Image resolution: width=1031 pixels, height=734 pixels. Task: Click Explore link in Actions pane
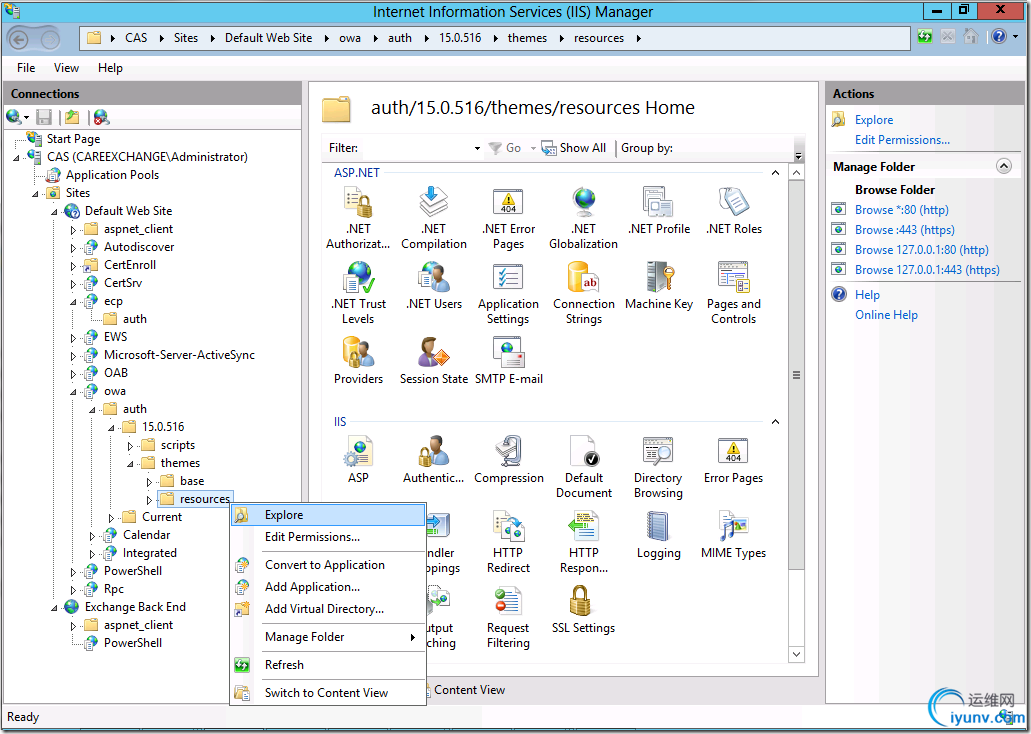click(874, 120)
